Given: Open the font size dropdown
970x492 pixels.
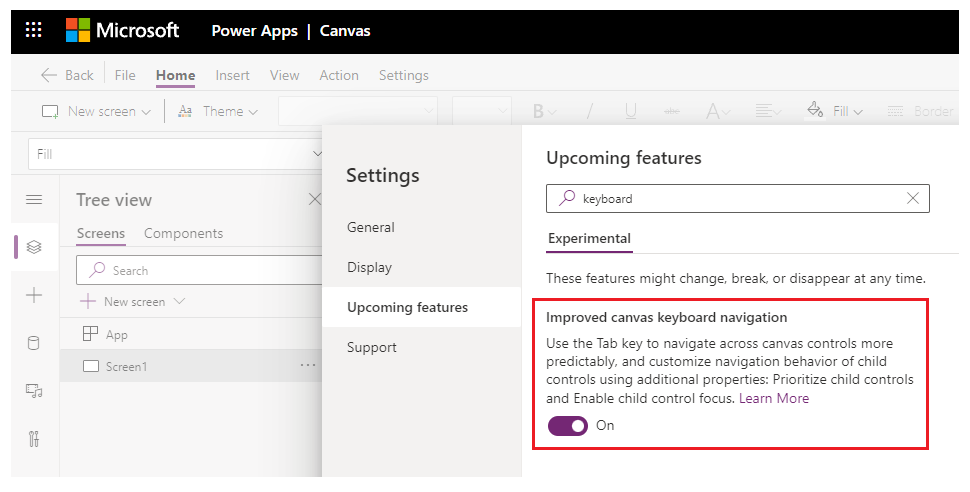Looking at the screenshot, I should coord(482,111).
